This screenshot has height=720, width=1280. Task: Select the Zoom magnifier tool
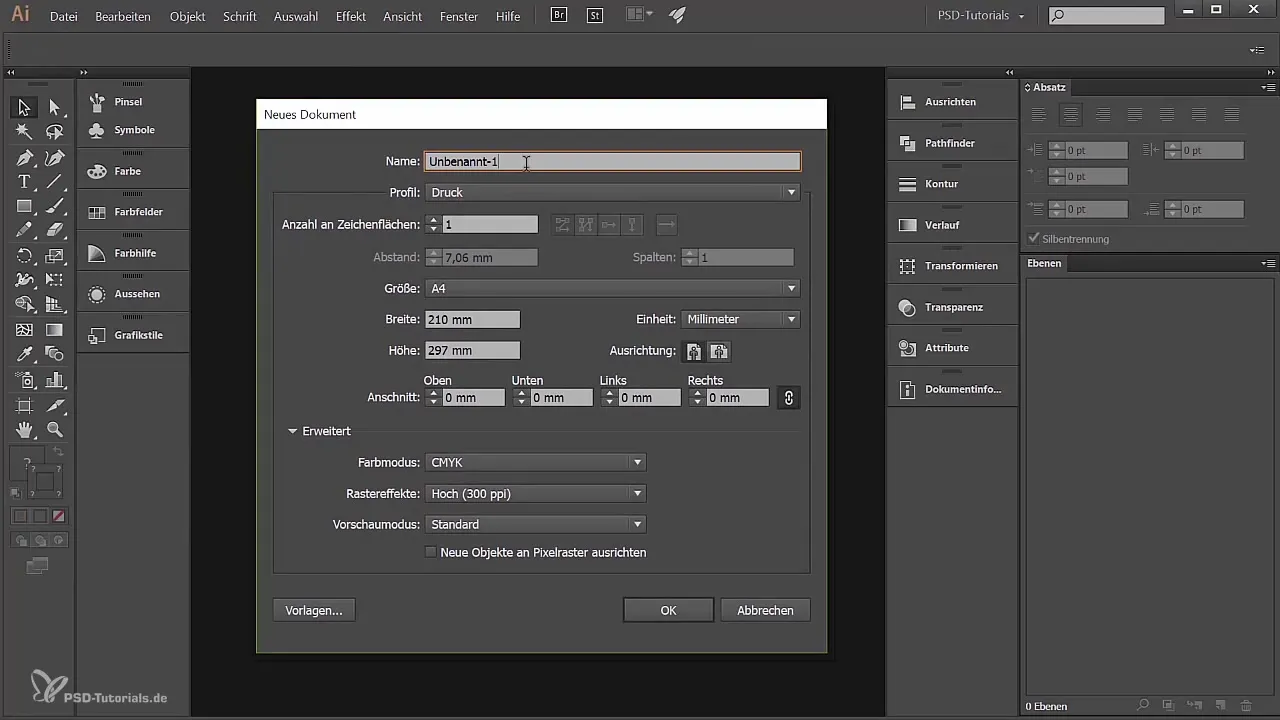[55, 430]
